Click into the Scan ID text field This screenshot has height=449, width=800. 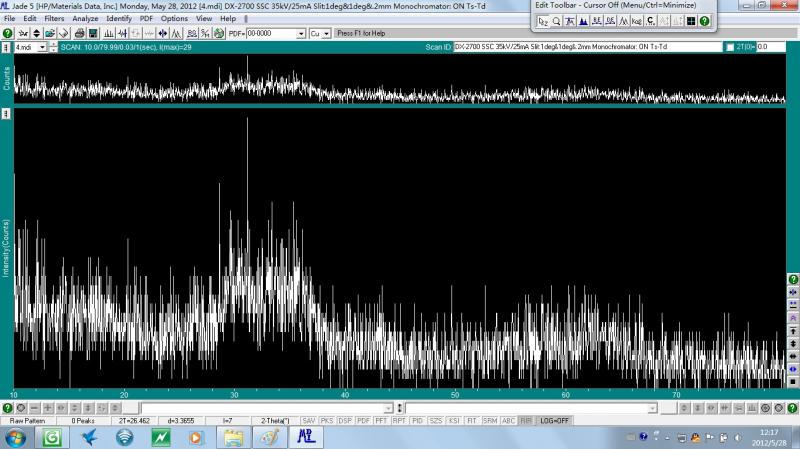(585, 47)
